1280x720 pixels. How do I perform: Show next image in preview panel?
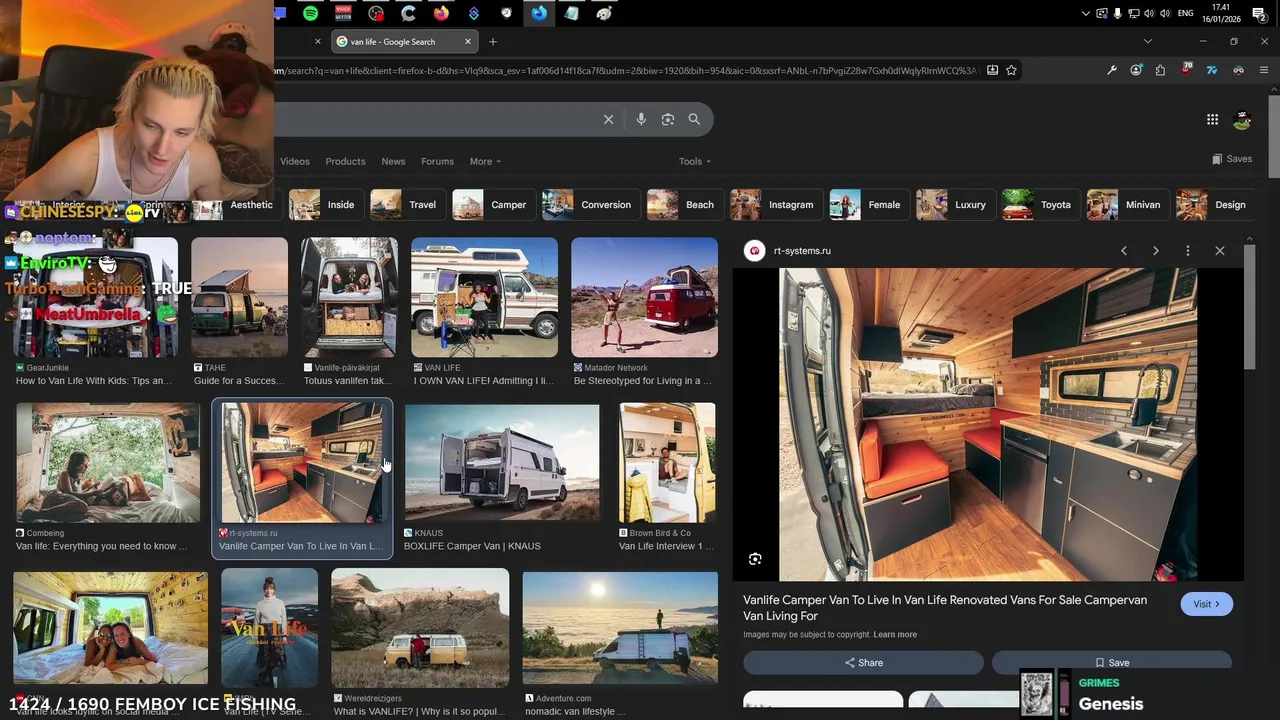[1156, 251]
